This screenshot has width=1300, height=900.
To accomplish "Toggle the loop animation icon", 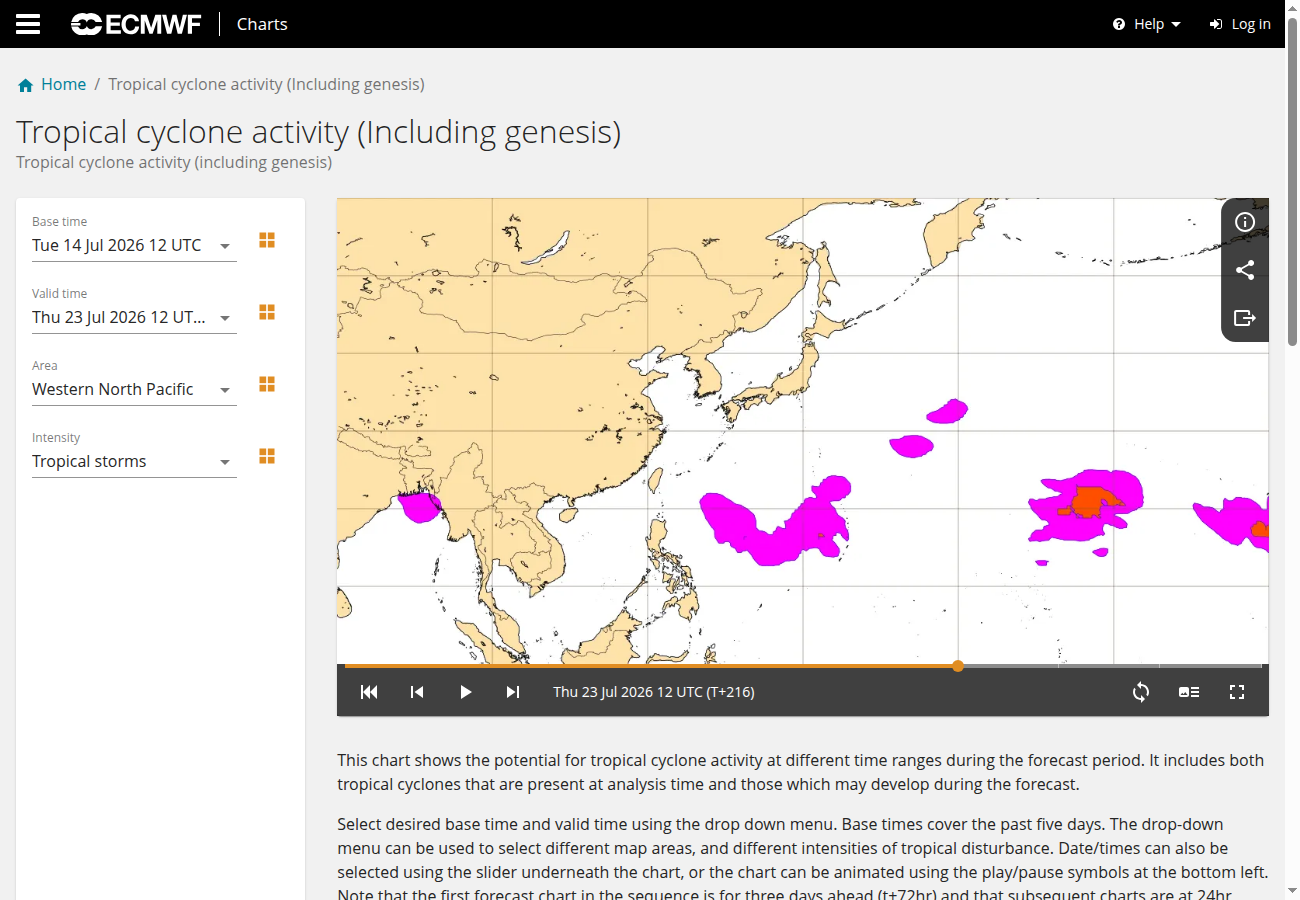I will (x=1141, y=692).
